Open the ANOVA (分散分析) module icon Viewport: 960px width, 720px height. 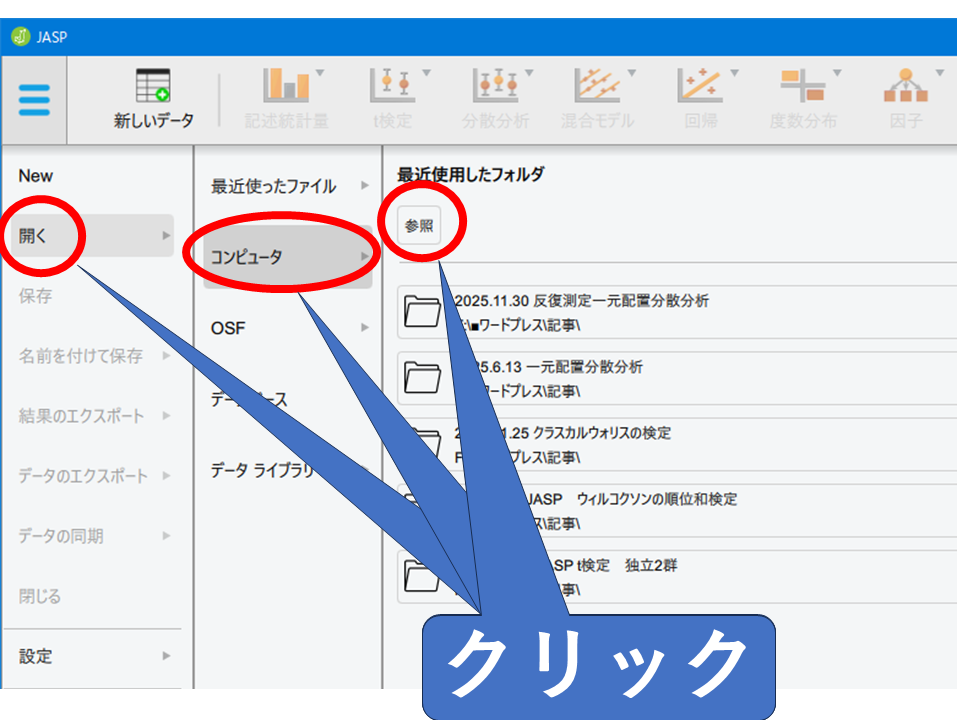[496, 98]
